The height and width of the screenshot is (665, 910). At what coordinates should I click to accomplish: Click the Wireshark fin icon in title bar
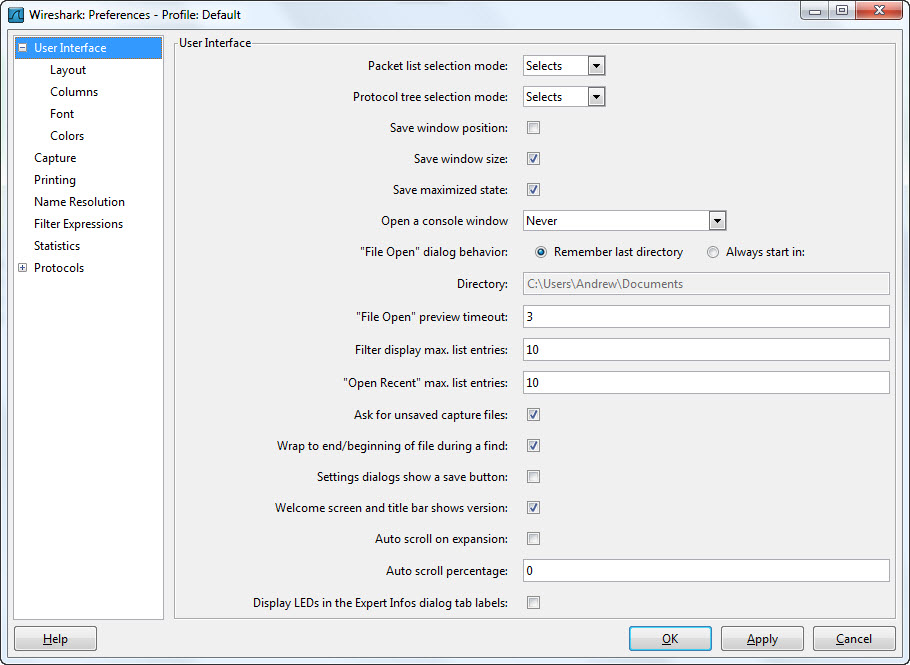point(16,15)
